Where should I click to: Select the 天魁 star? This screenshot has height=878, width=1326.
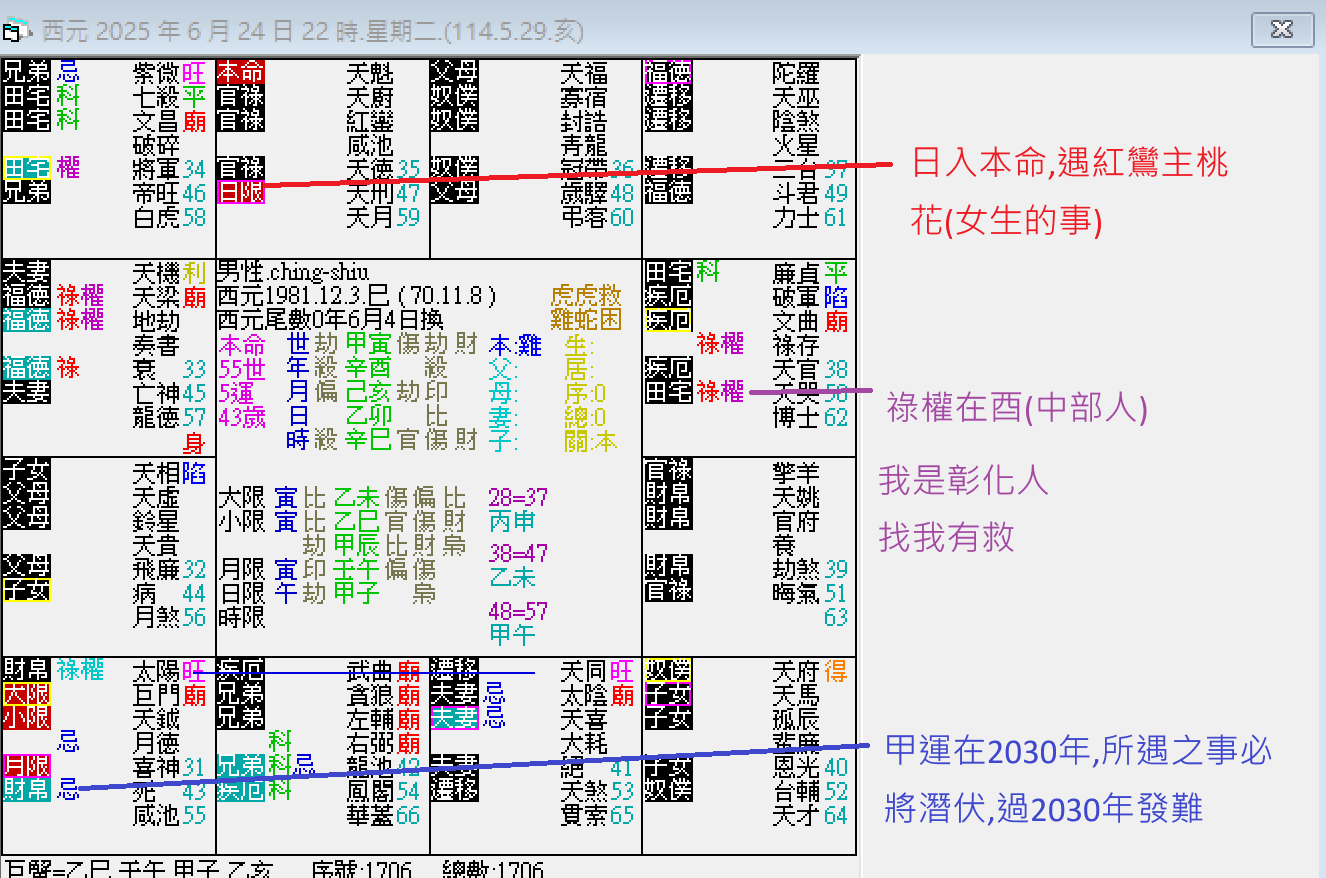370,72
